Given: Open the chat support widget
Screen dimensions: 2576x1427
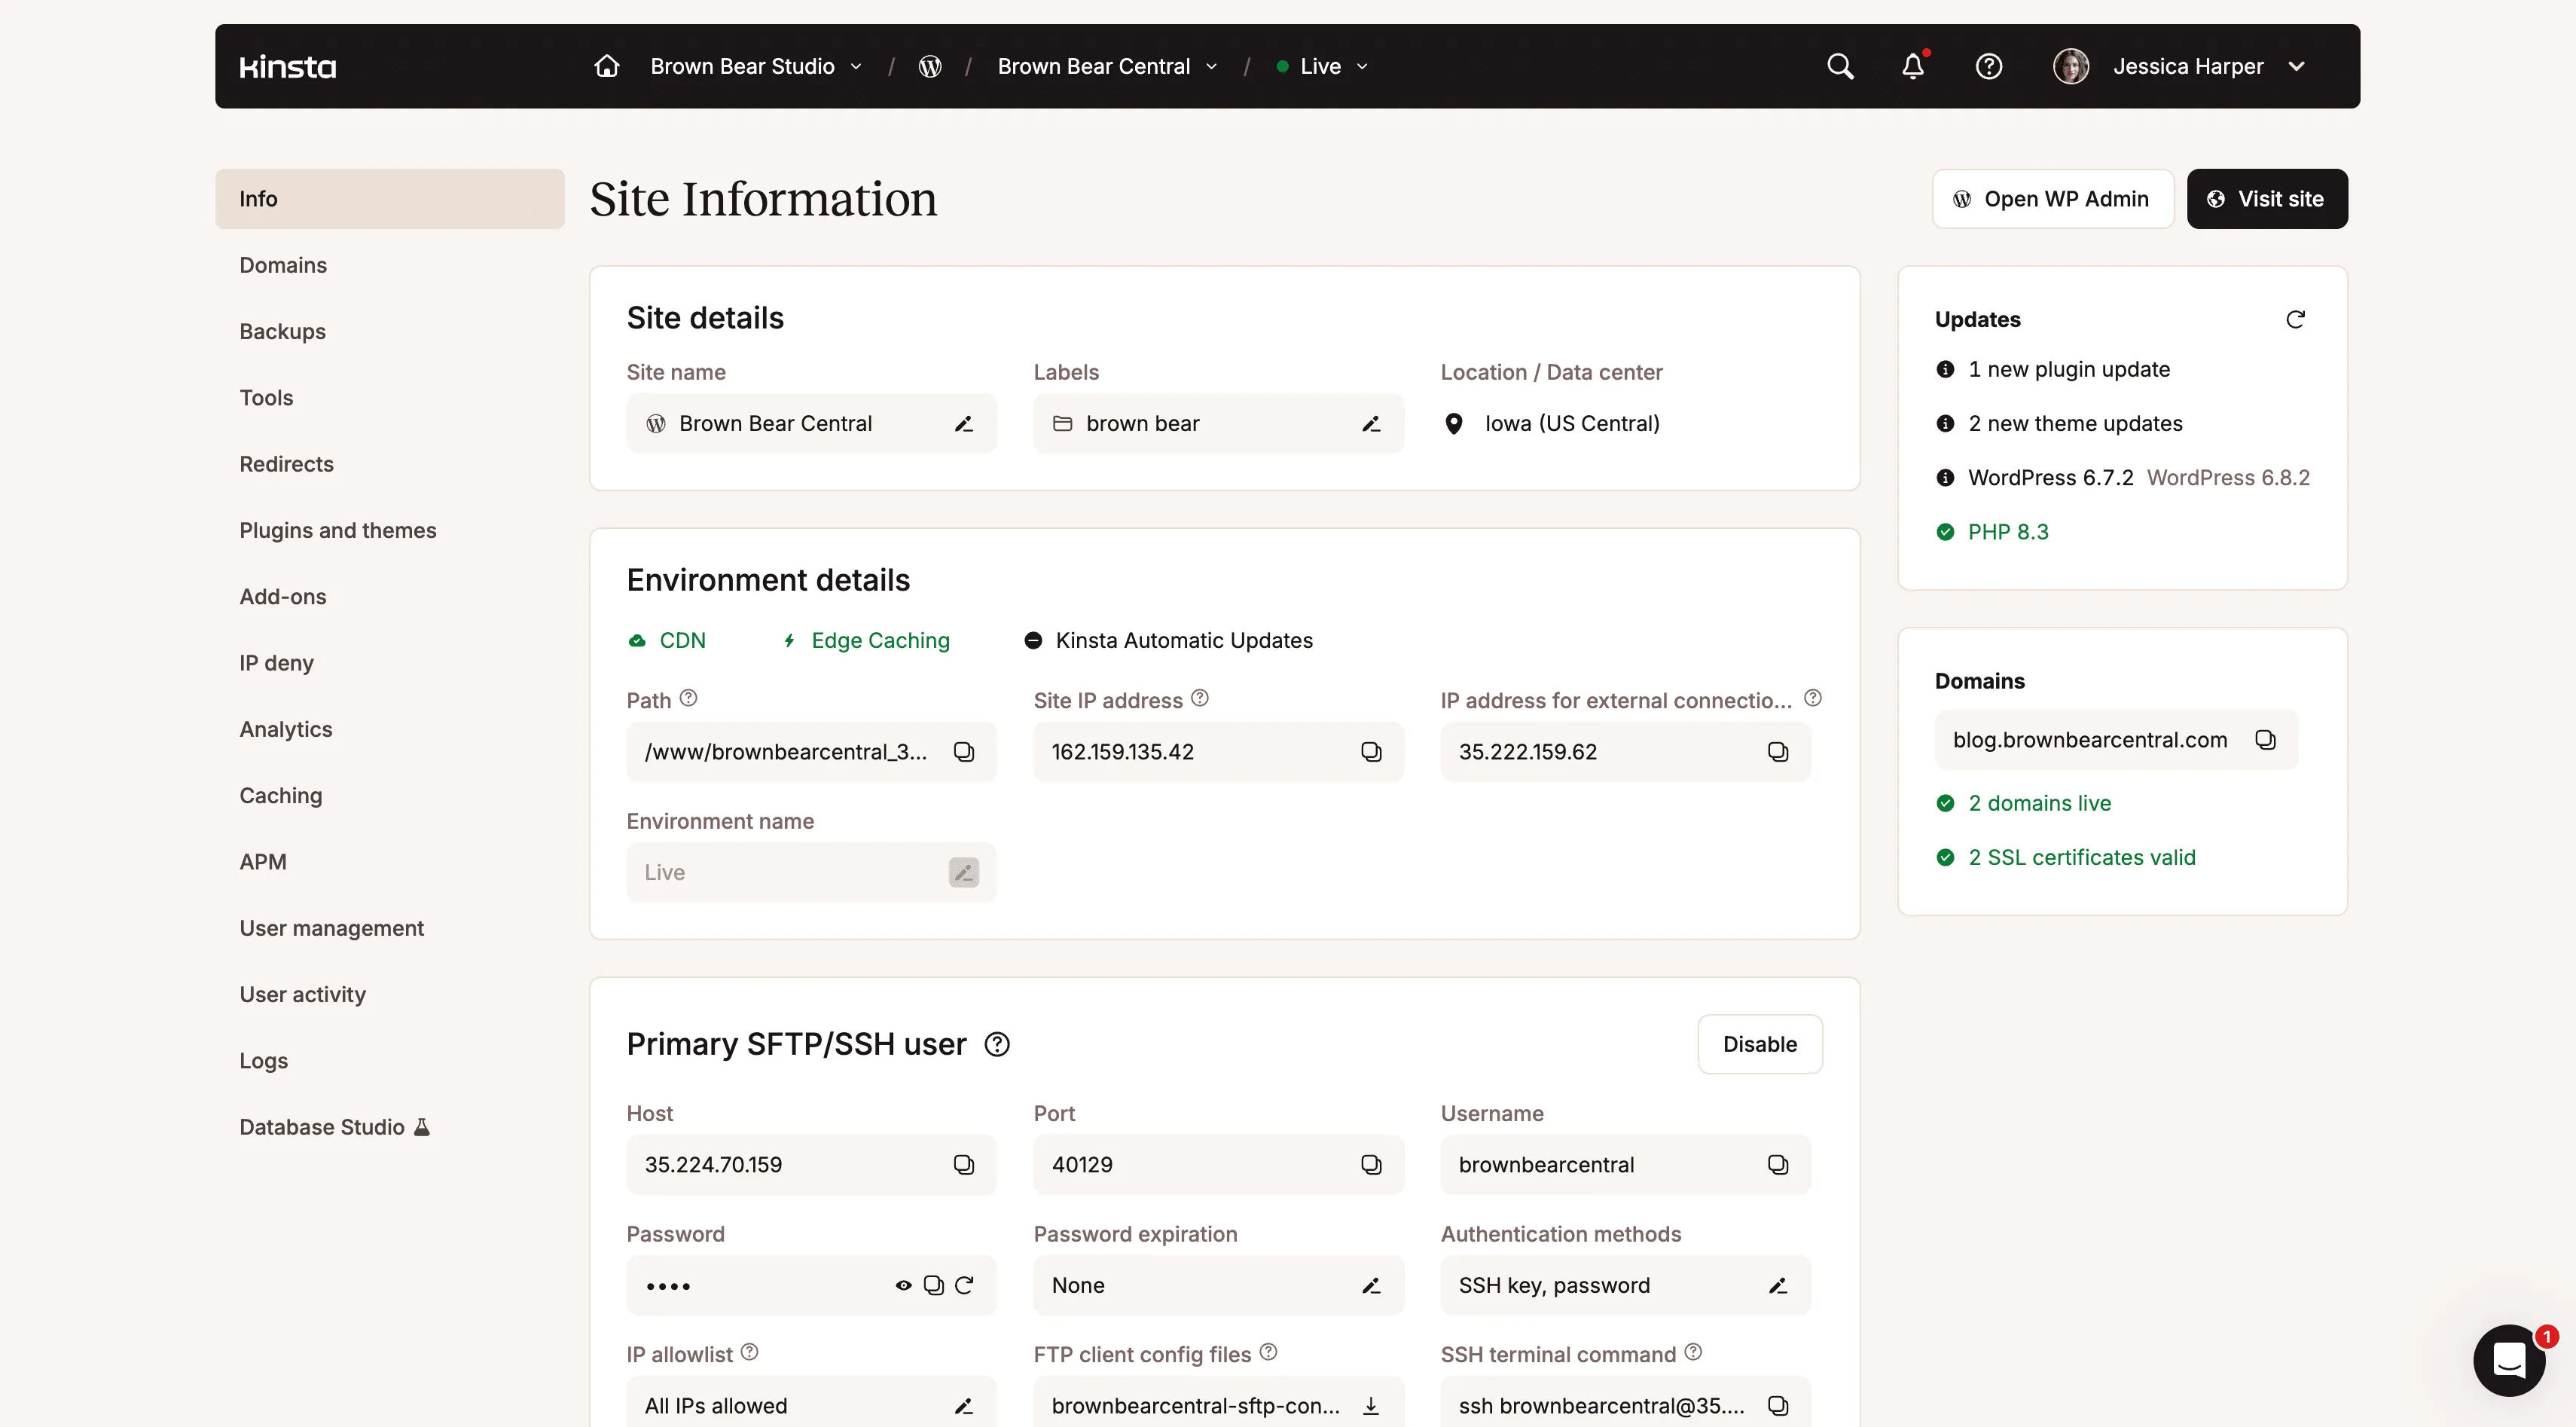Looking at the screenshot, I should click(x=2508, y=1359).
